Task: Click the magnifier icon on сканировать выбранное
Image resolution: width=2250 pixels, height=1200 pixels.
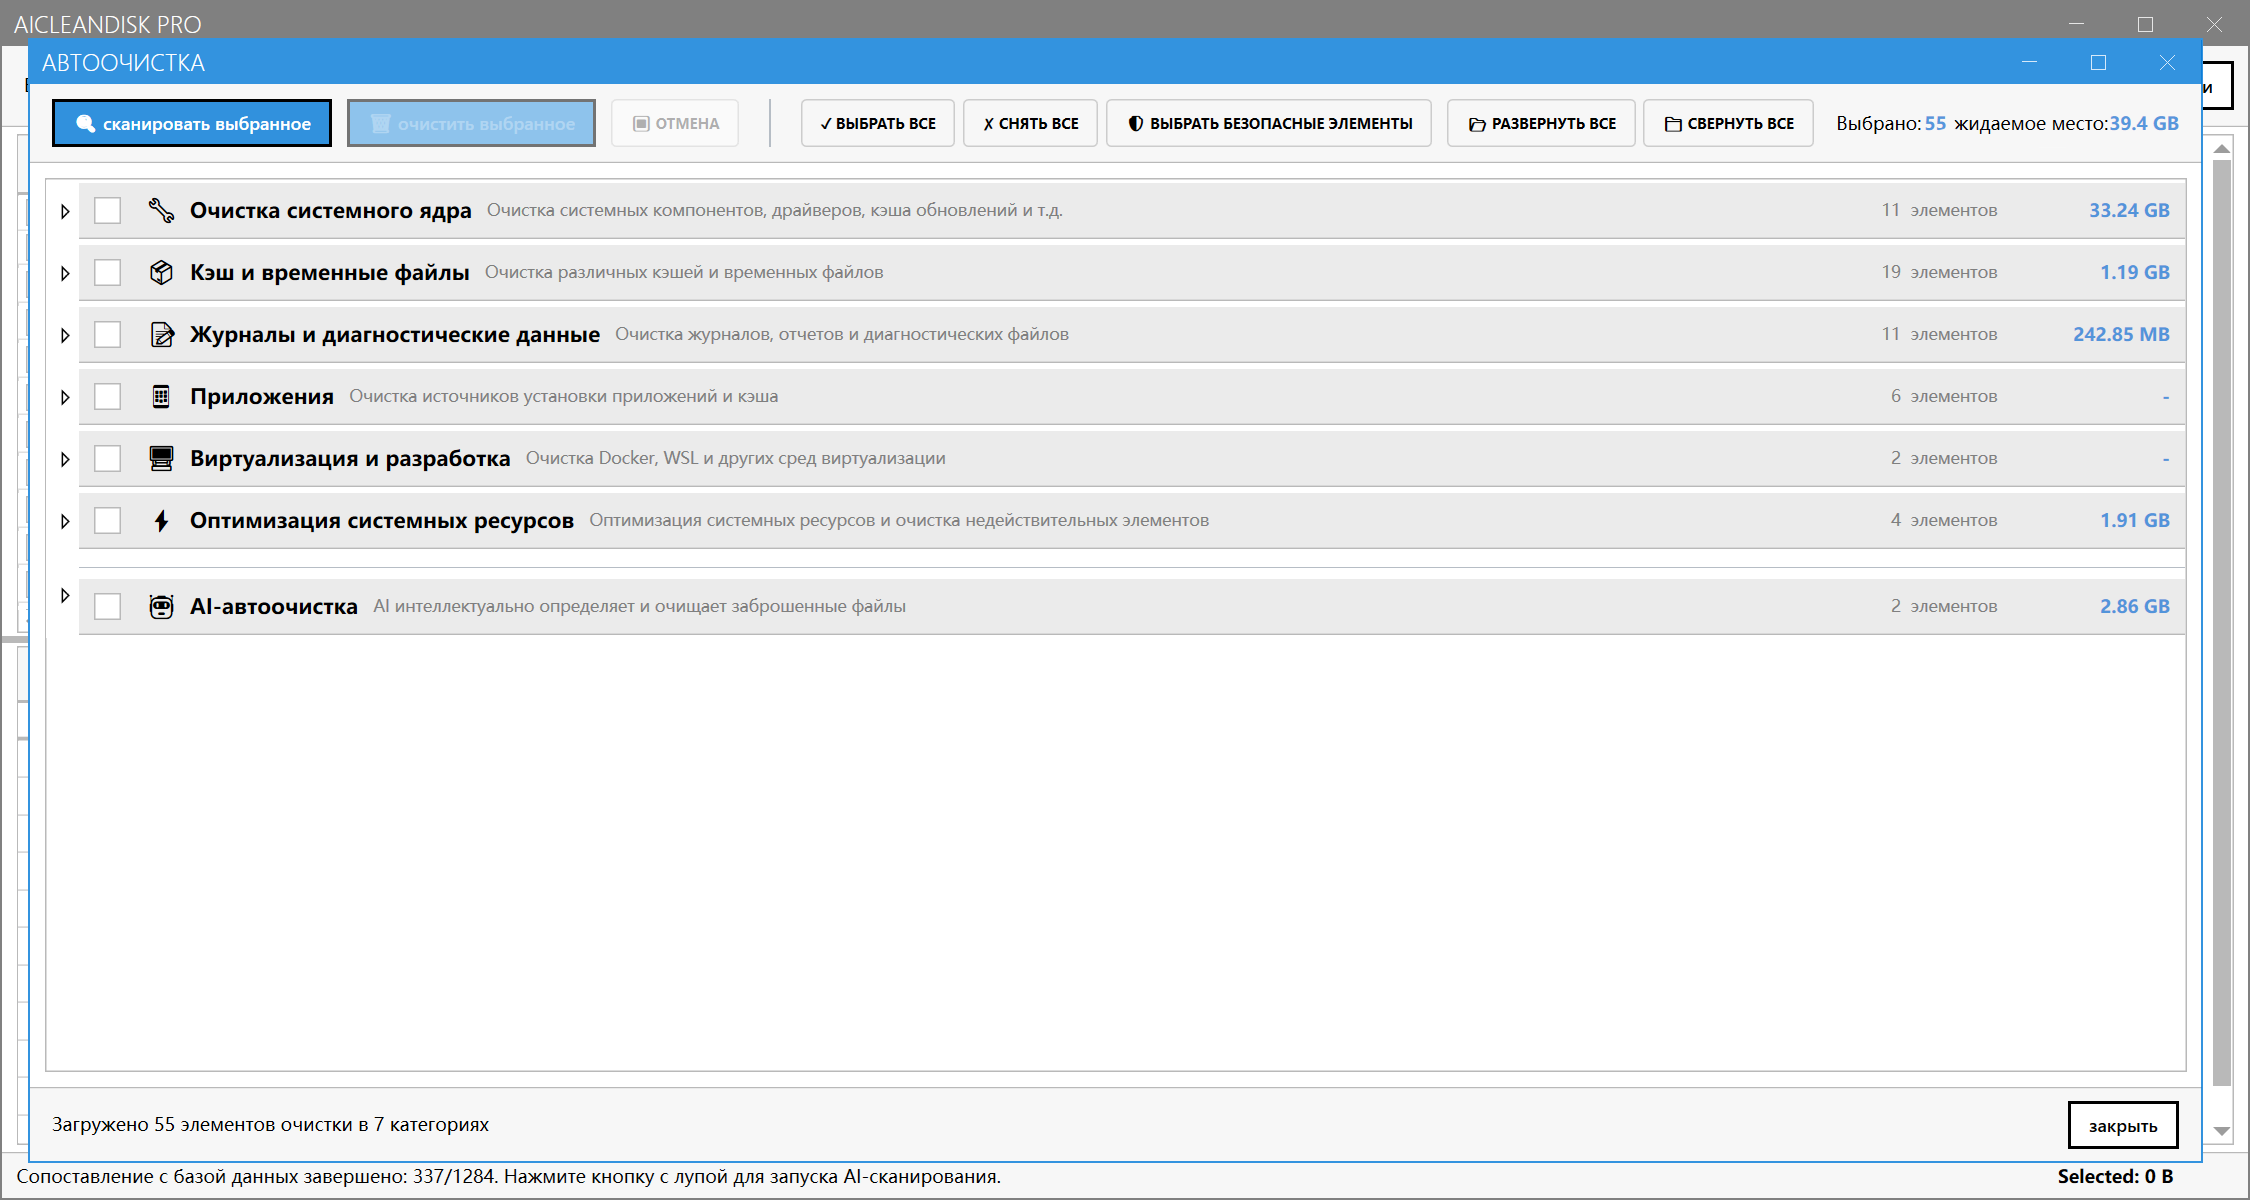Action: tap(85, 123)
